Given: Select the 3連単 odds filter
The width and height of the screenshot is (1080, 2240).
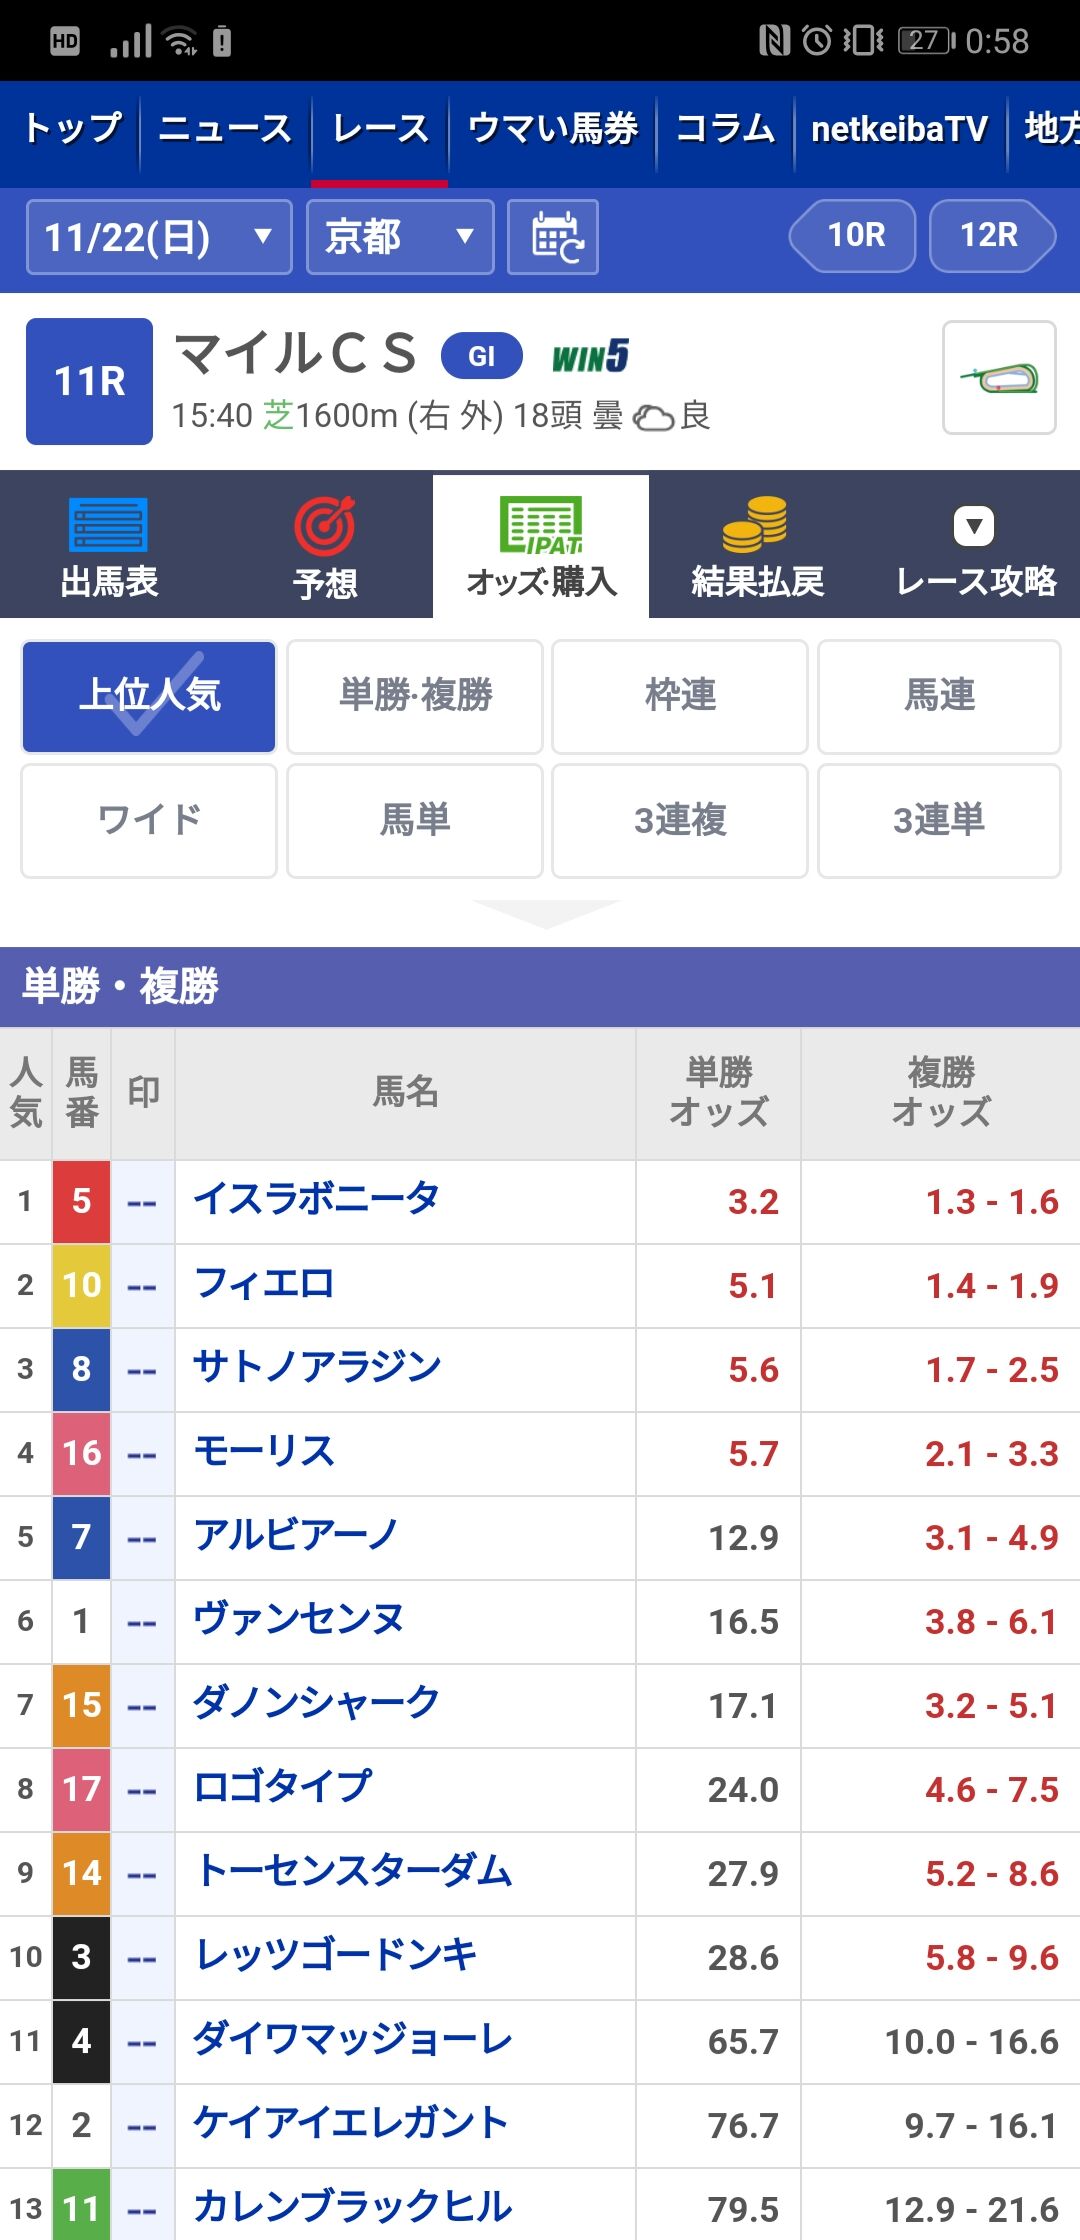Looking at the screenshot, I should (938, 821).
